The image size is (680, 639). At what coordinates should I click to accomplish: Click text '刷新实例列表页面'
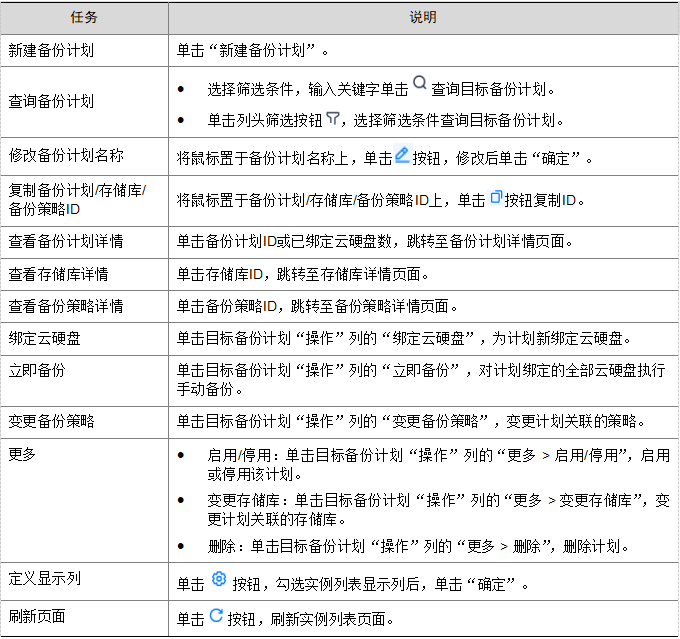coord(328,619)
